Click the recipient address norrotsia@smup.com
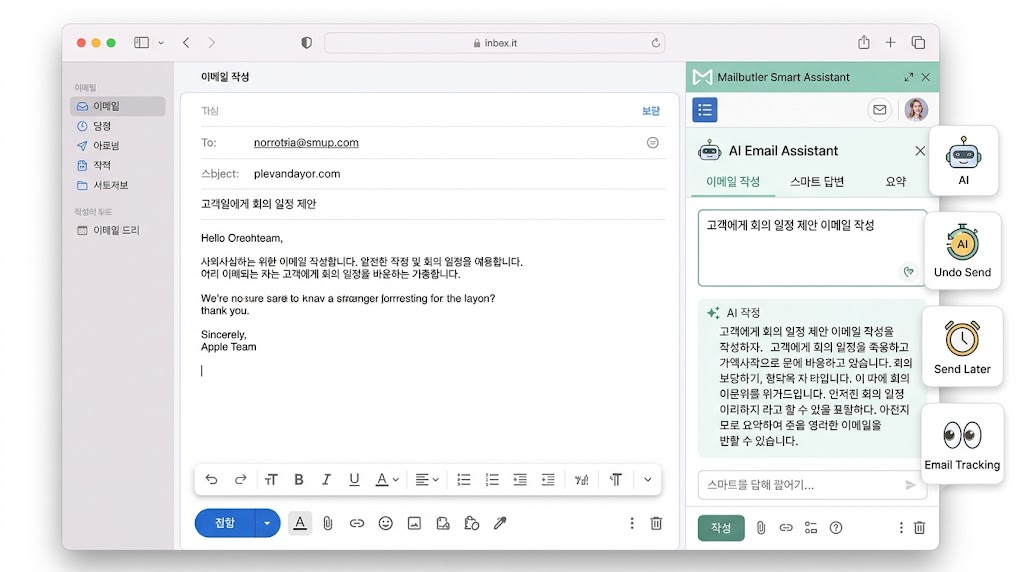This screenshot has width=1024, height=572. pos(306,142)
